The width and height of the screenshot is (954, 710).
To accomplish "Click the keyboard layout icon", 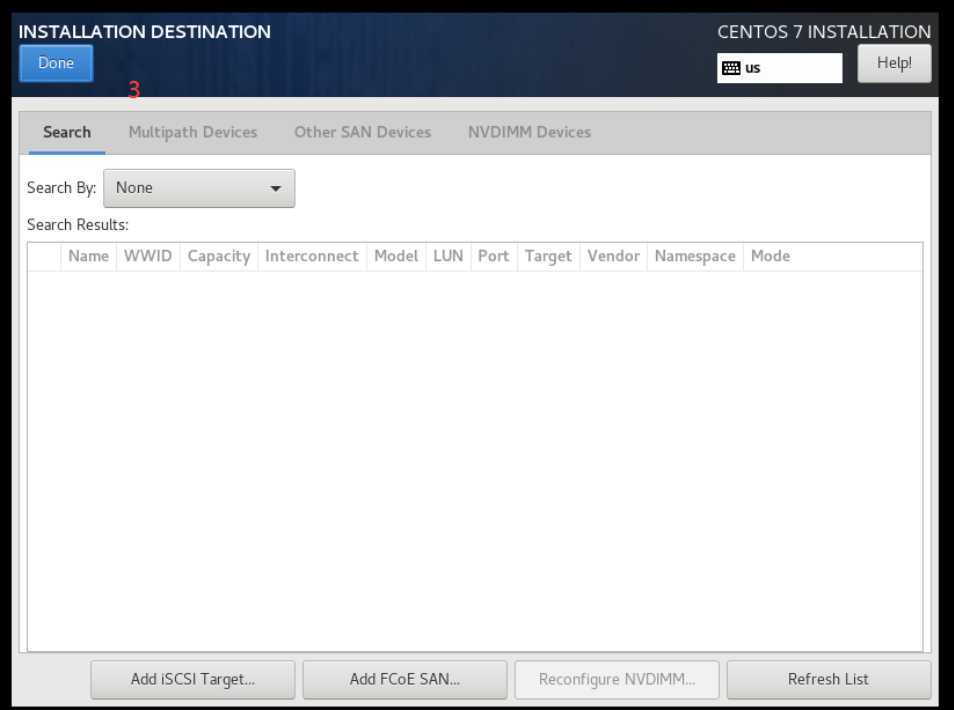I will (x=731, y=68).
